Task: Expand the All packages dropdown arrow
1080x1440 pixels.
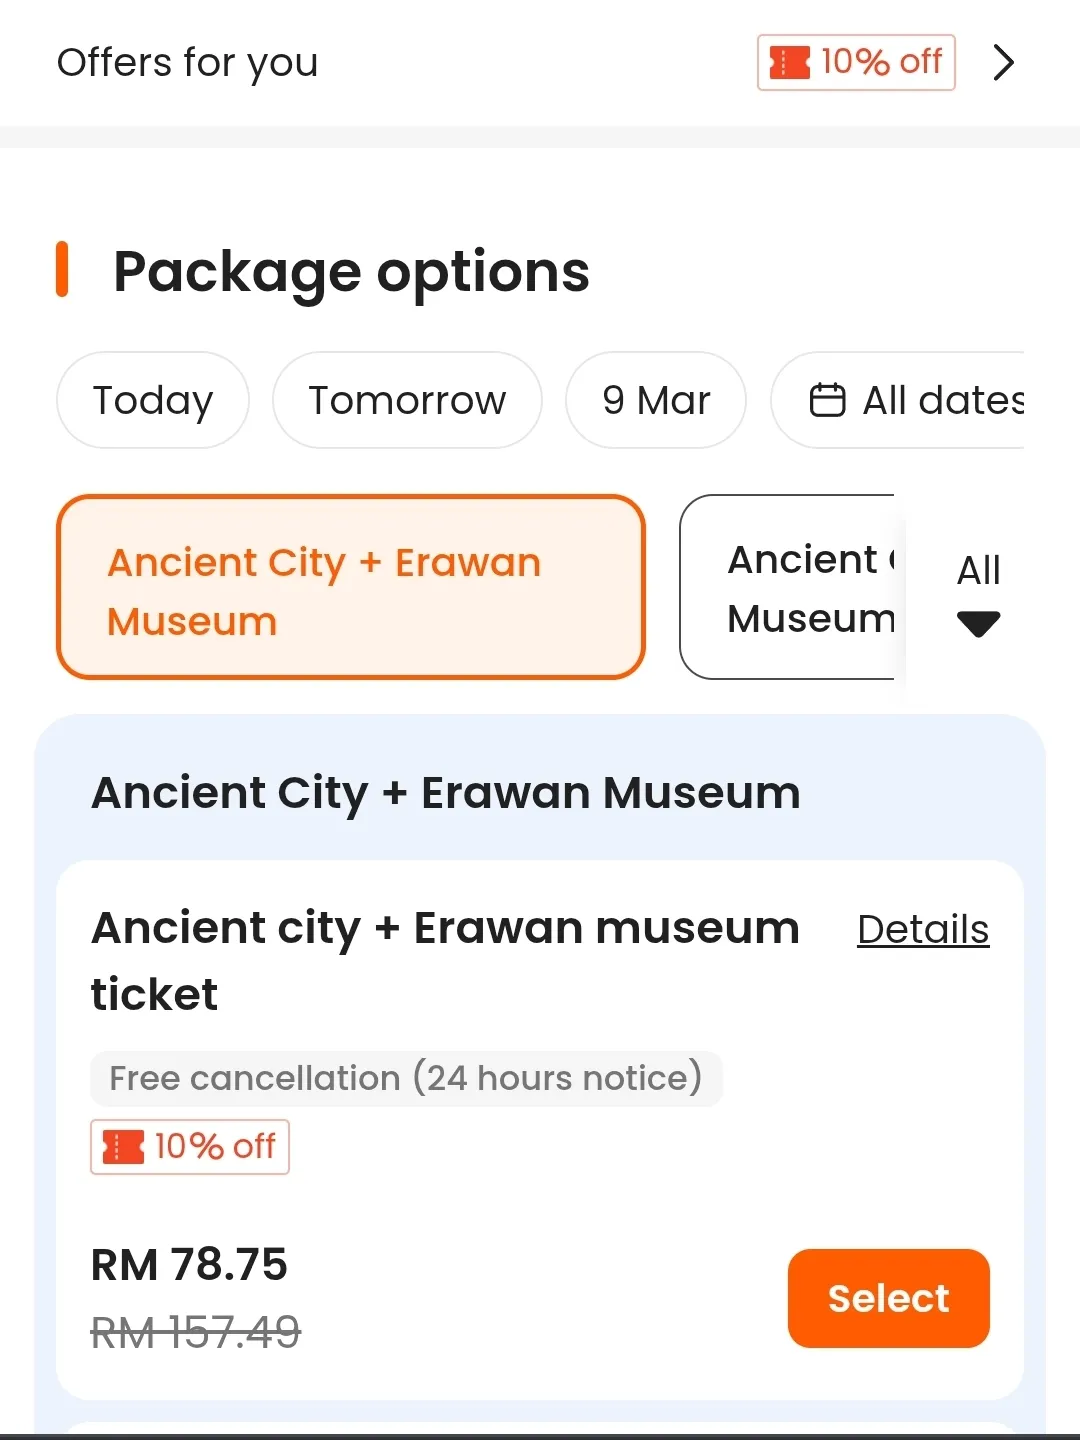Action: pyautogui.click(x=978, y=624)
